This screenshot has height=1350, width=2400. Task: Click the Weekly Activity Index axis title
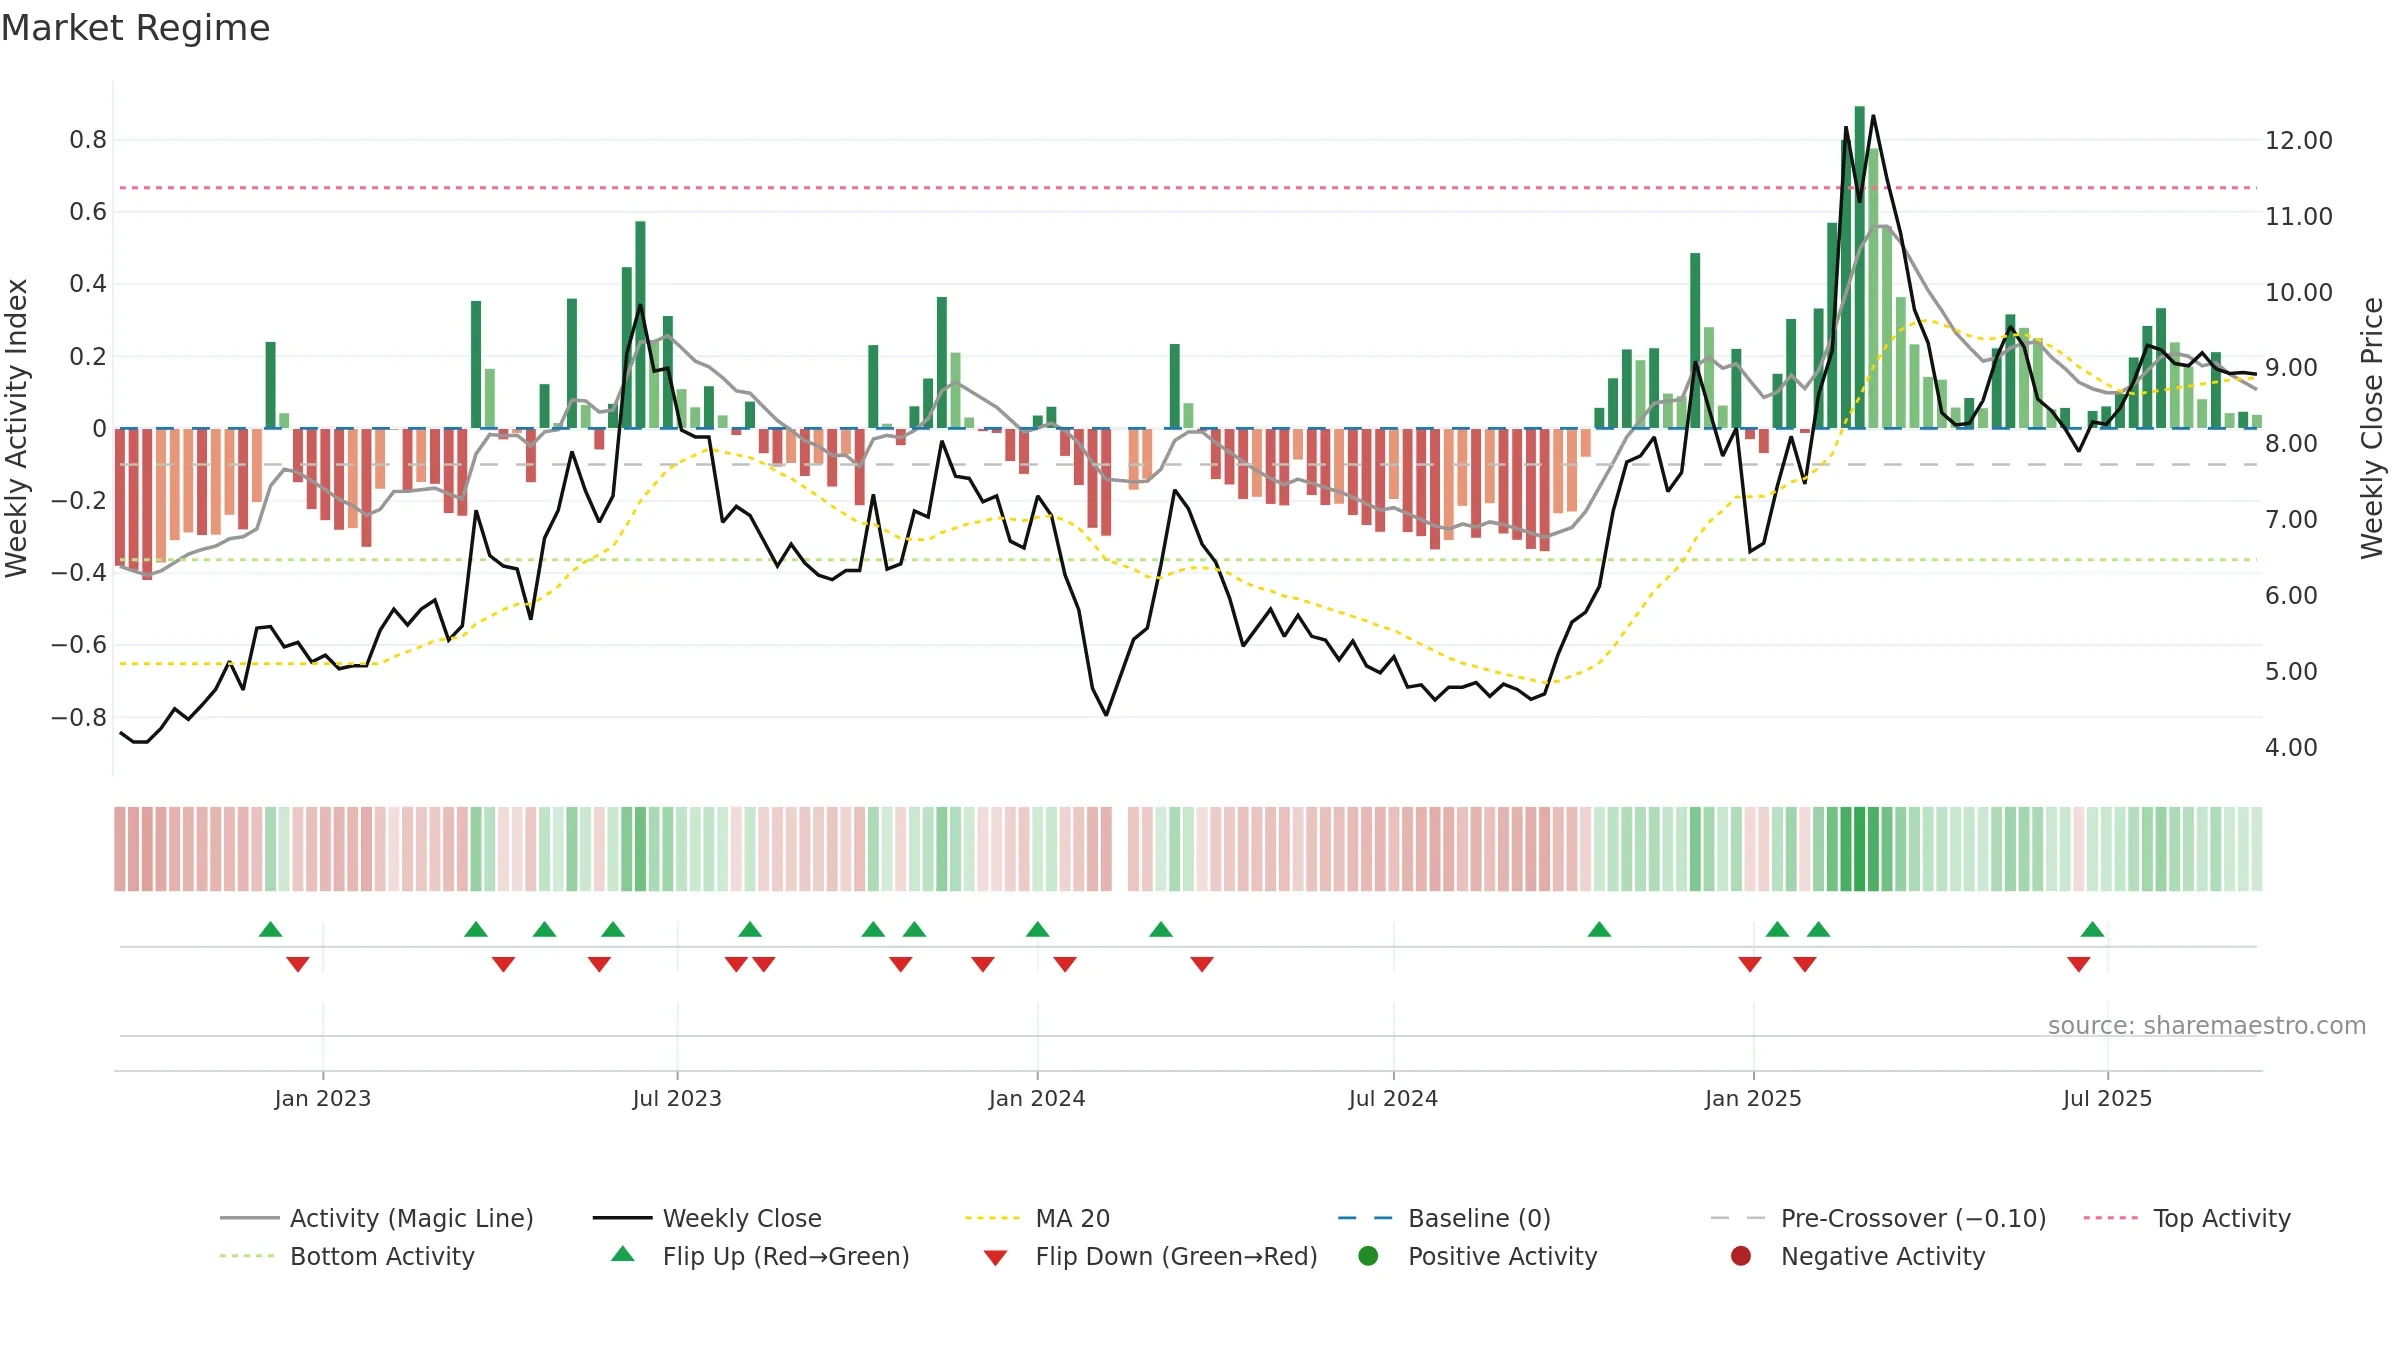coord(16,428)
